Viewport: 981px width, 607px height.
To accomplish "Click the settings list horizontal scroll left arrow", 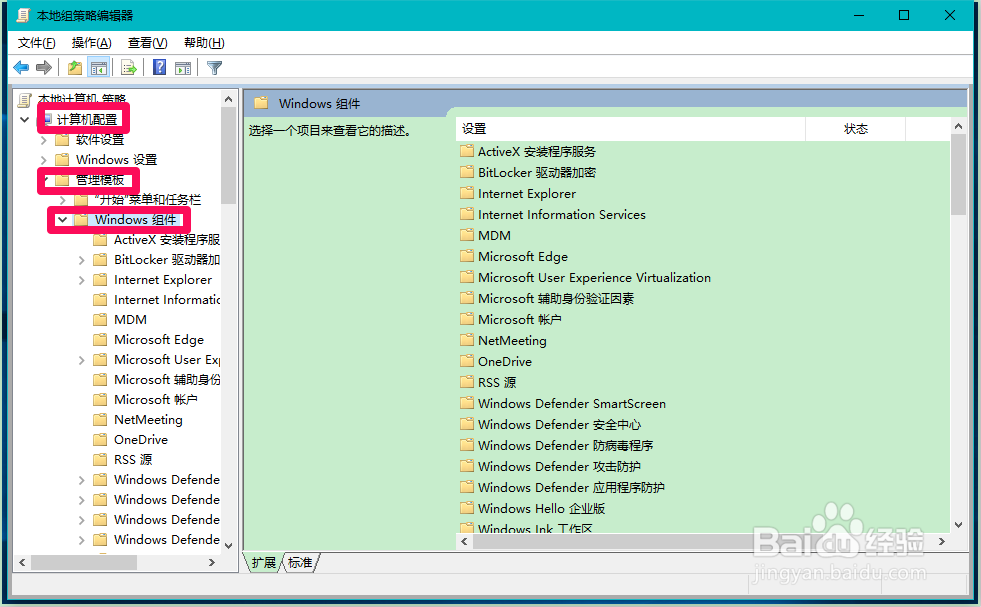I will [464, 541].
